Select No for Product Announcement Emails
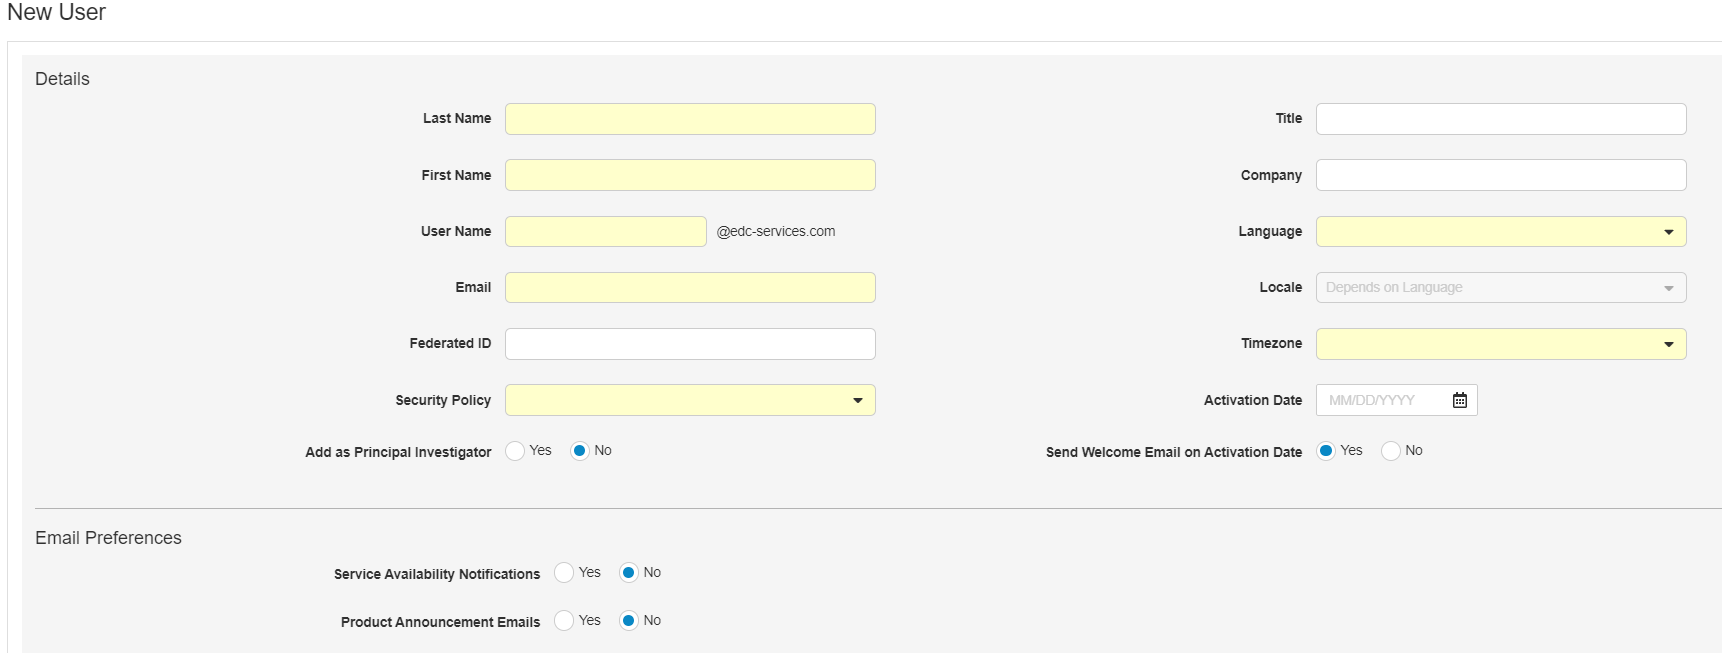 (628, 621)
